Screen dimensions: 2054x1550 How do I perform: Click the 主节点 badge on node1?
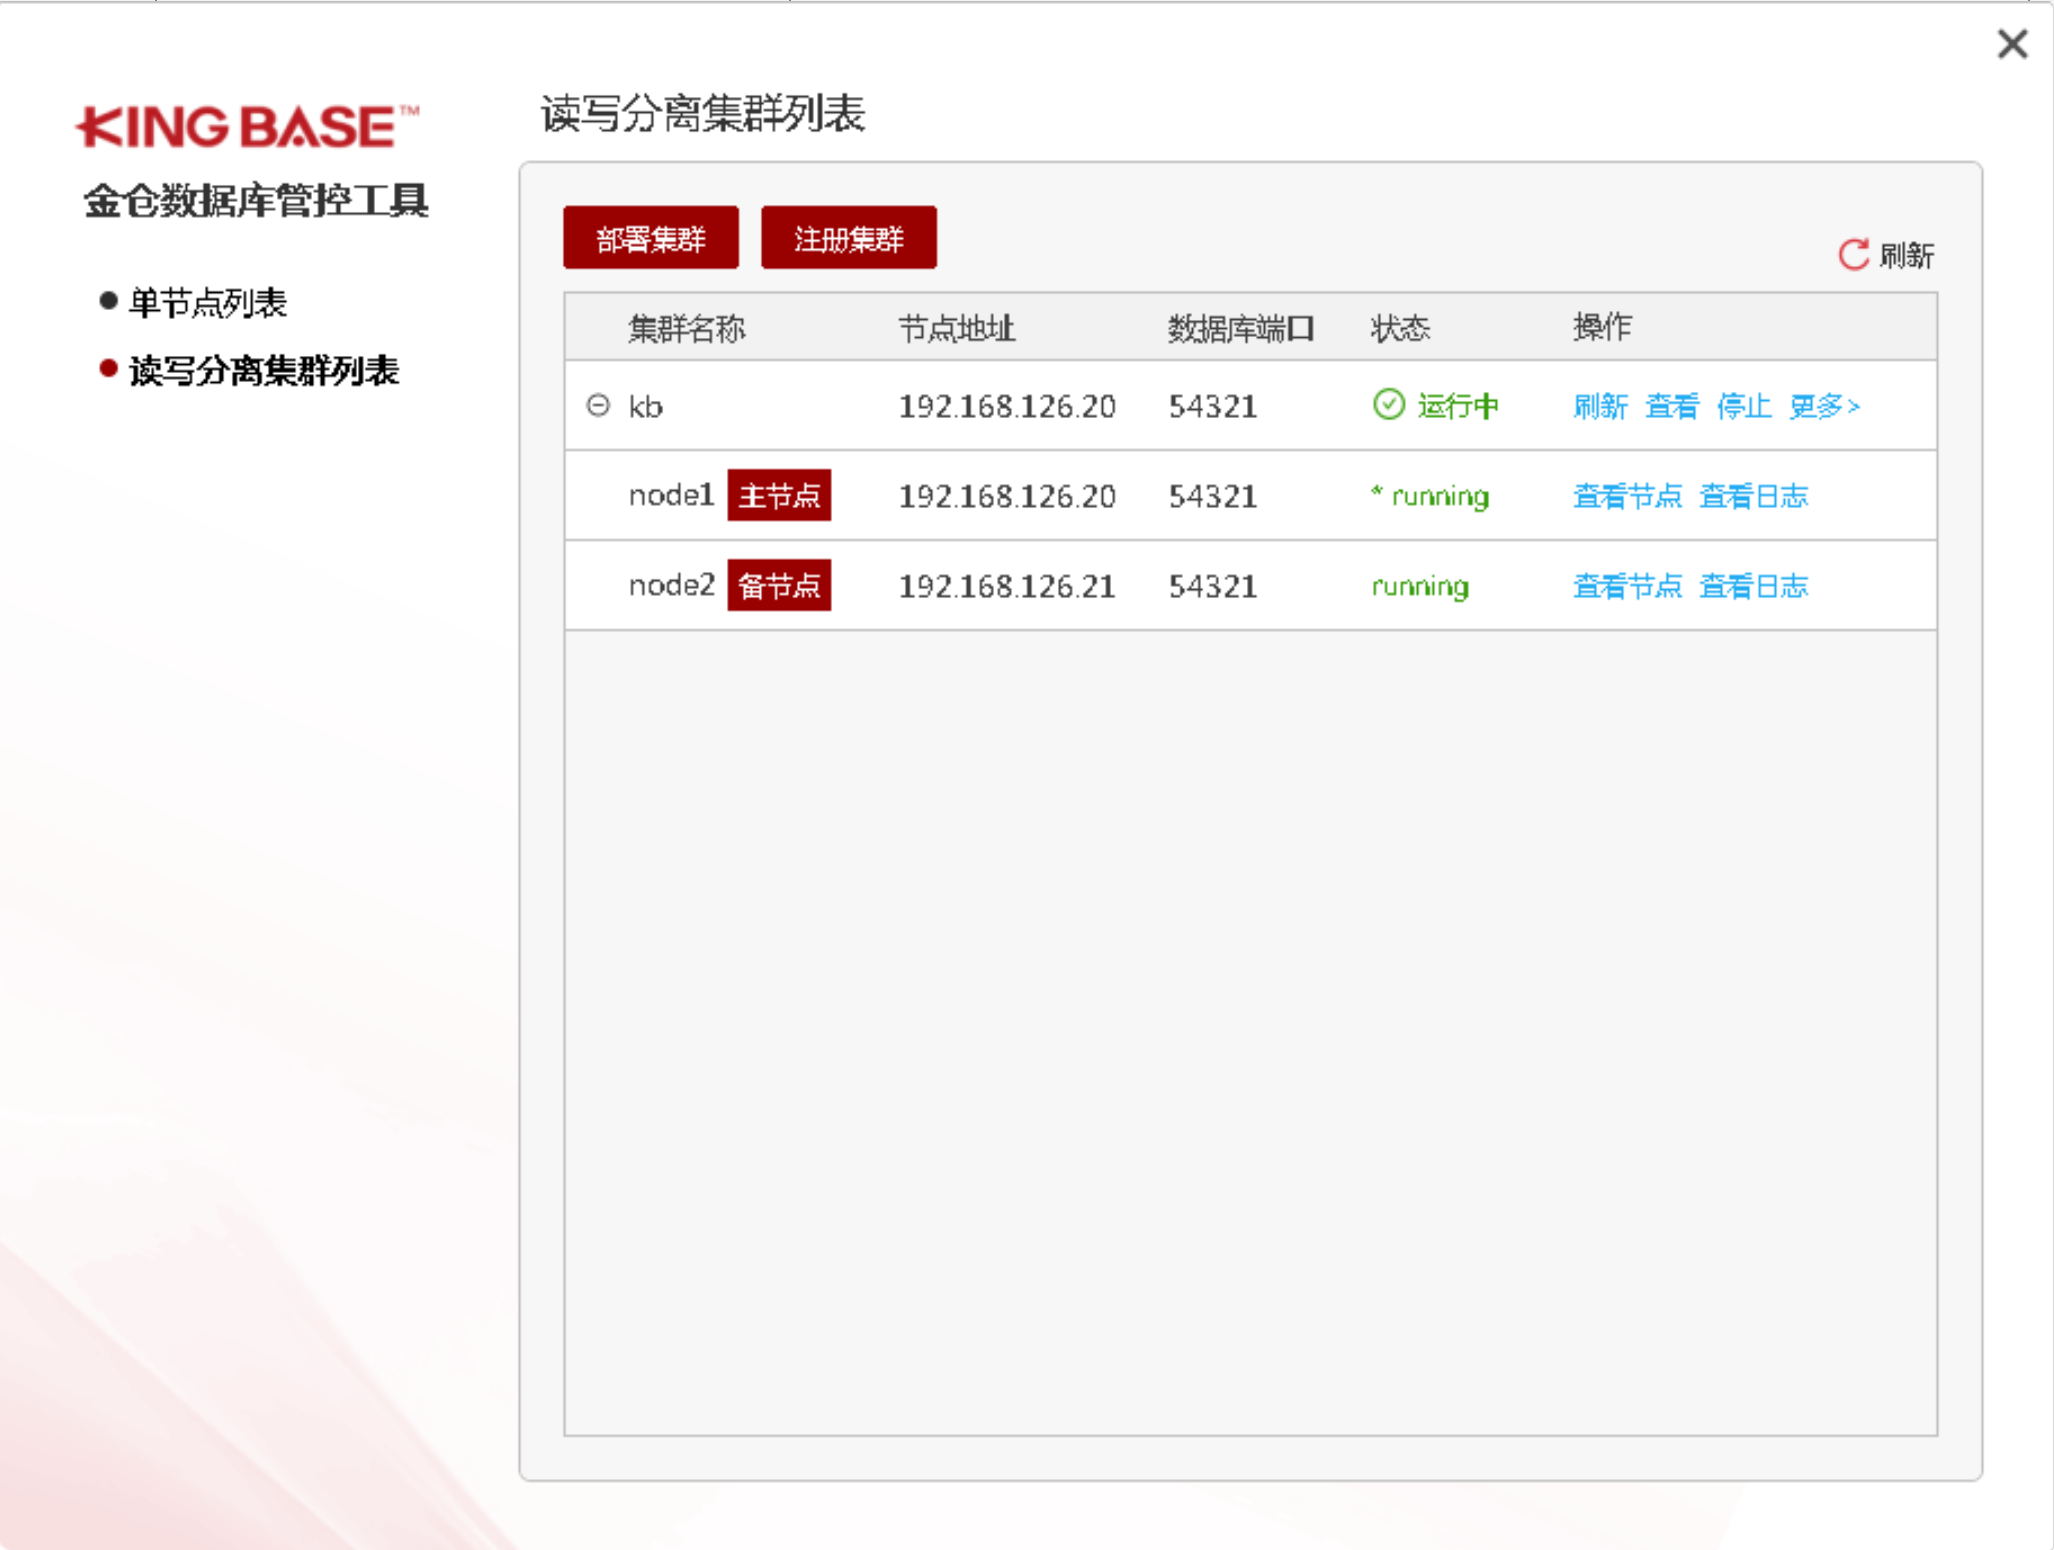(x=778, y=496)
